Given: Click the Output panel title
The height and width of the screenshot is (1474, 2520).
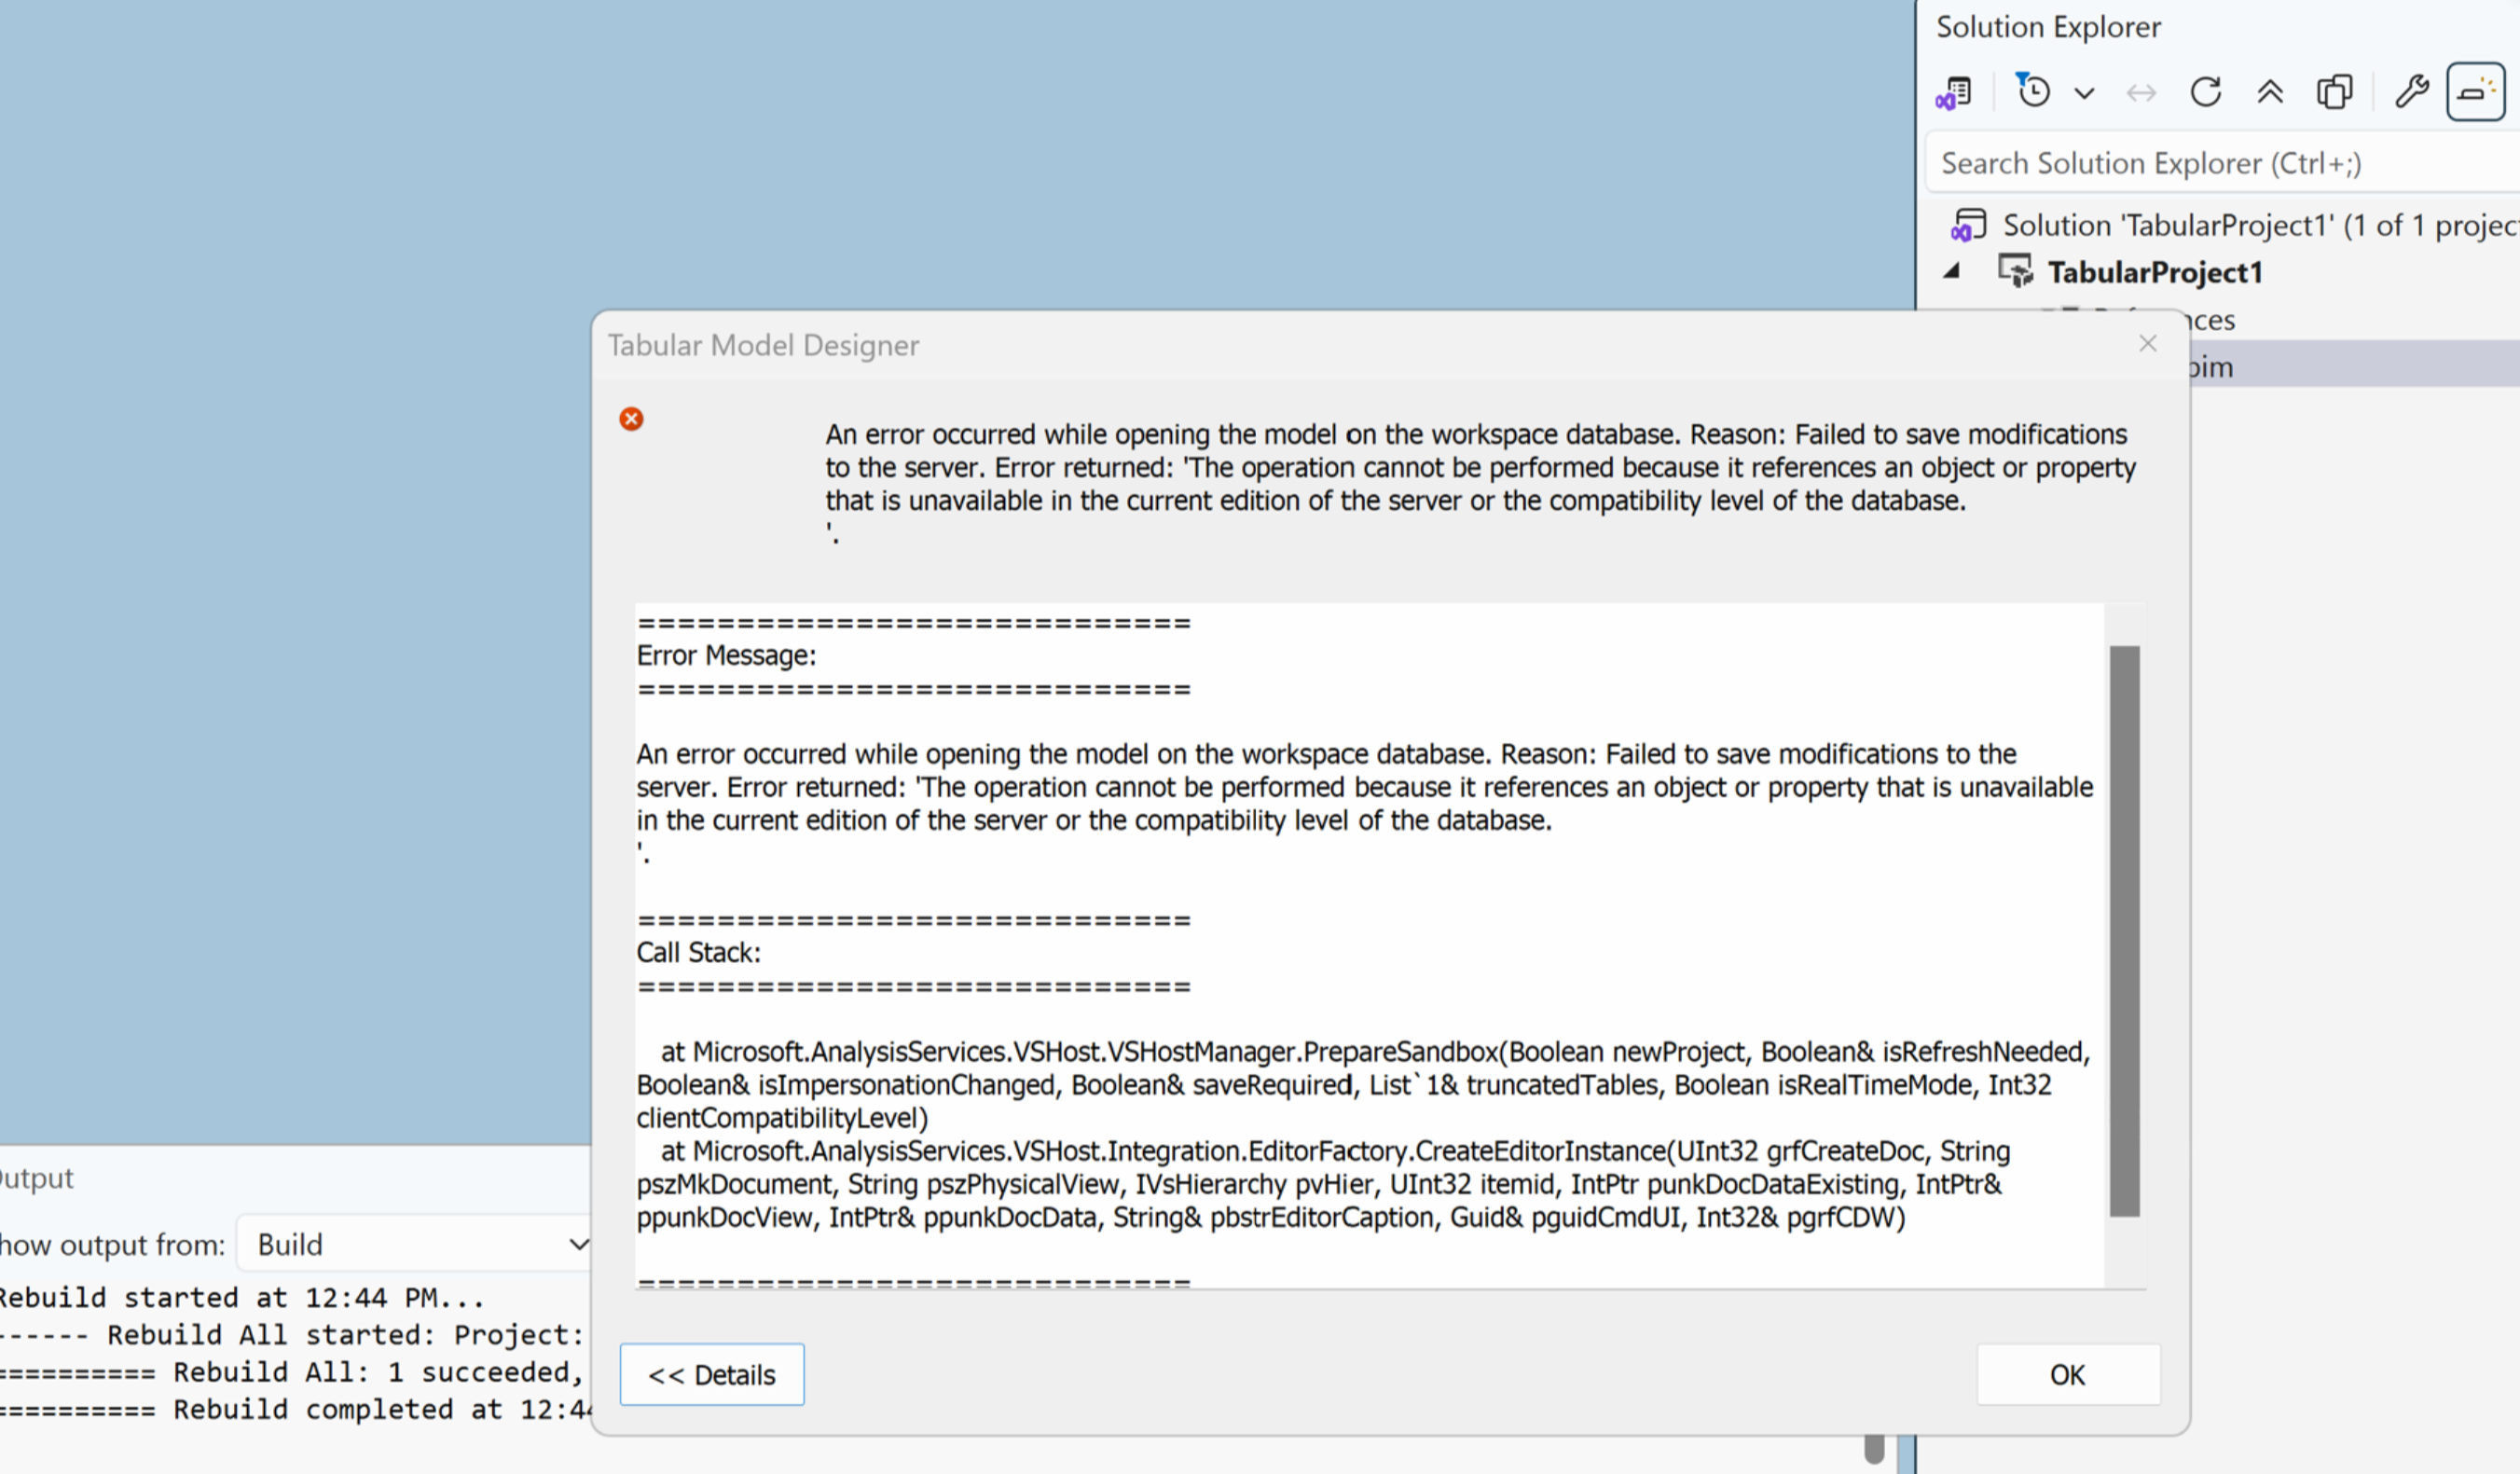Looking at the screenshot, I should (36, 1178).
